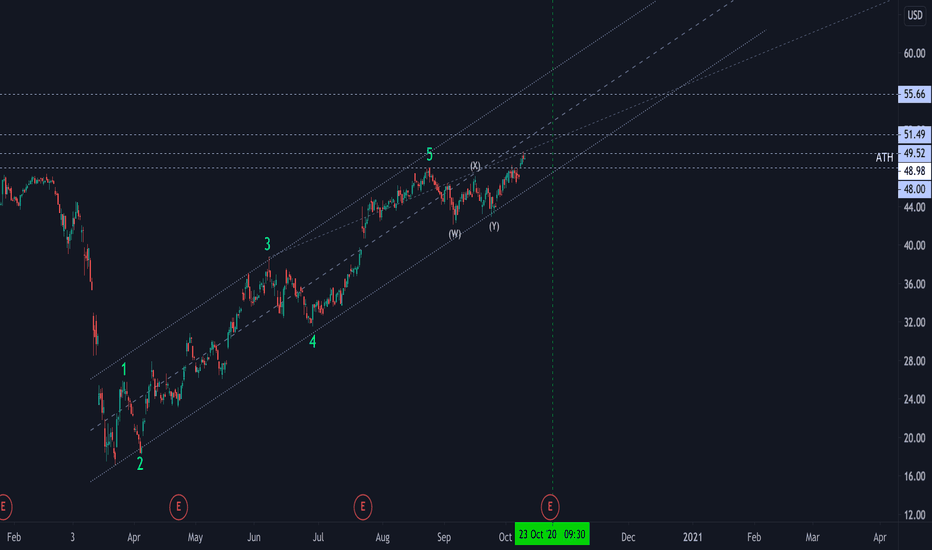Click the Jun label on time axis
932x550 pixels.
pyautogui.click(x=254, y=538)
